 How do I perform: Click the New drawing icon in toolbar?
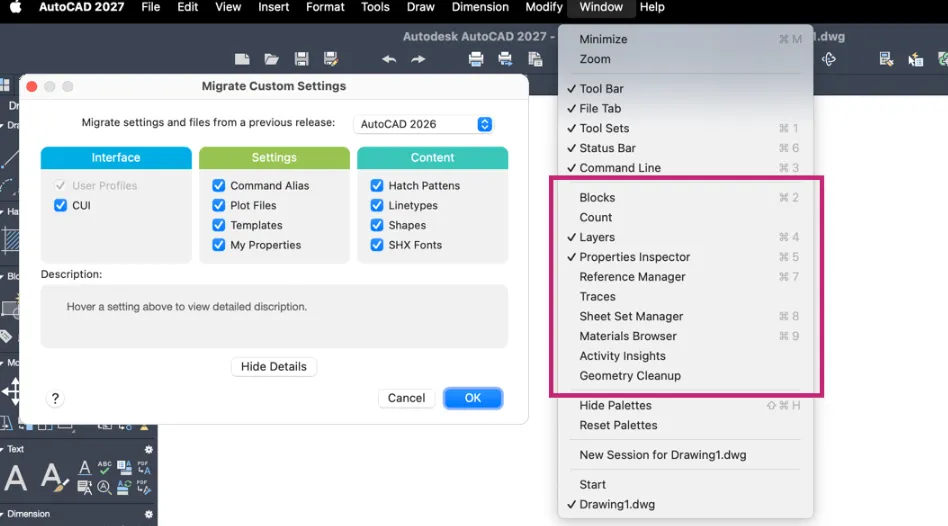(x=242, y=59)
